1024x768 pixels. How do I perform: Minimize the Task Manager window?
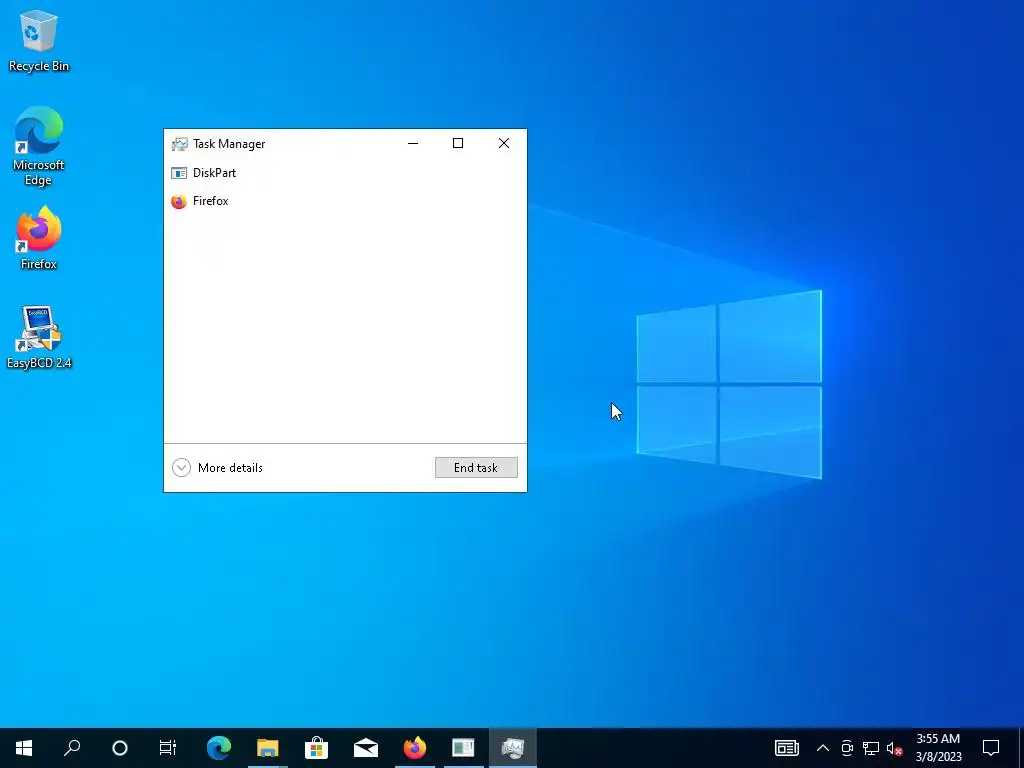(413, 143)
